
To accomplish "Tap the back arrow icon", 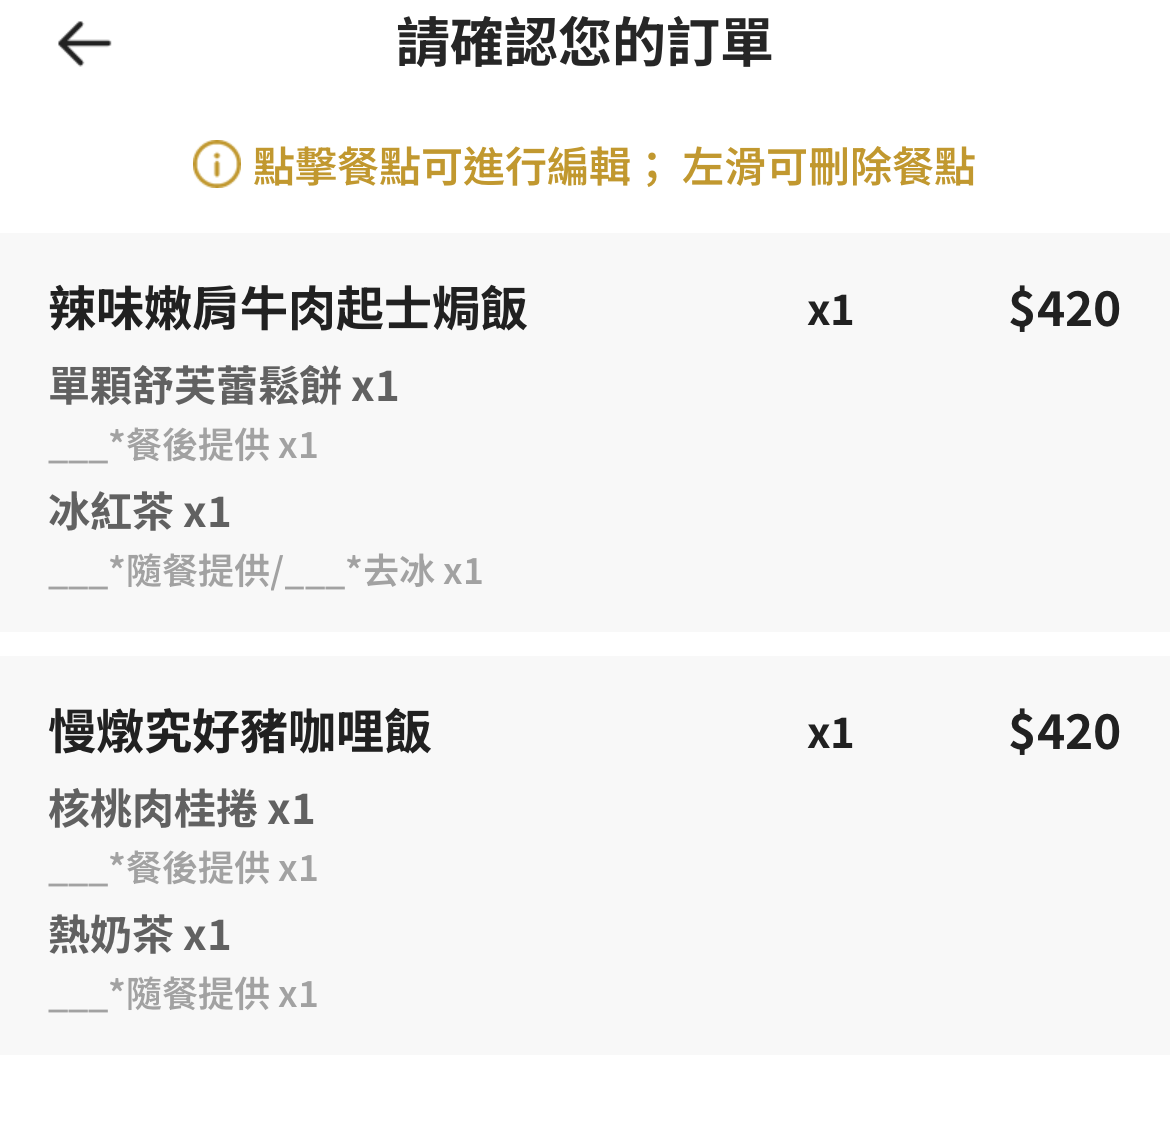I will (x=84, y=44).
